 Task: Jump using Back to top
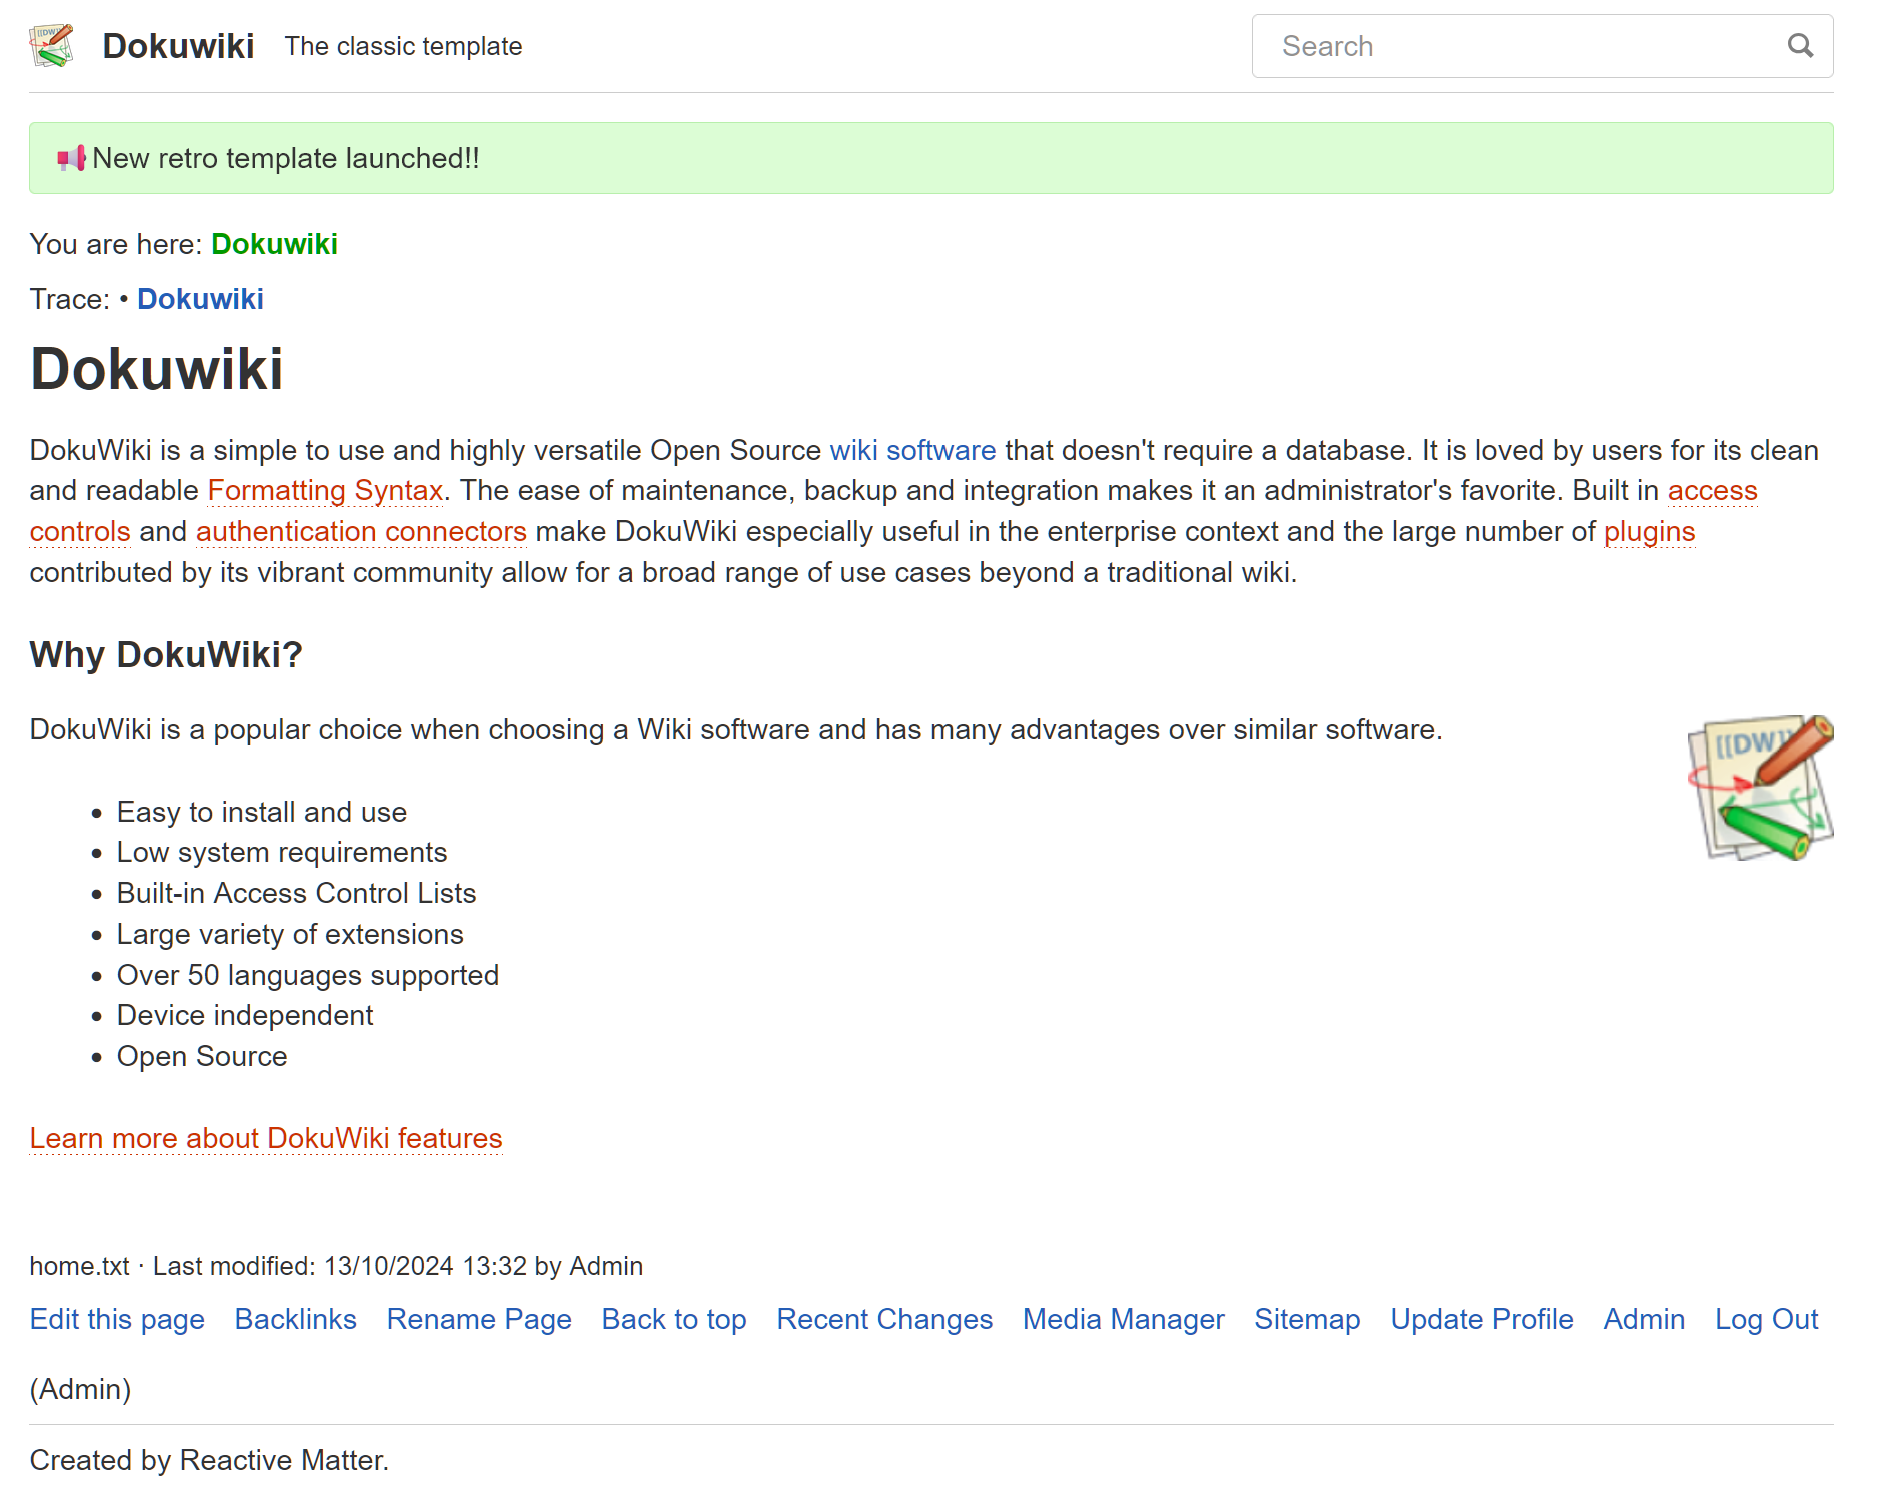[674, 1319]
